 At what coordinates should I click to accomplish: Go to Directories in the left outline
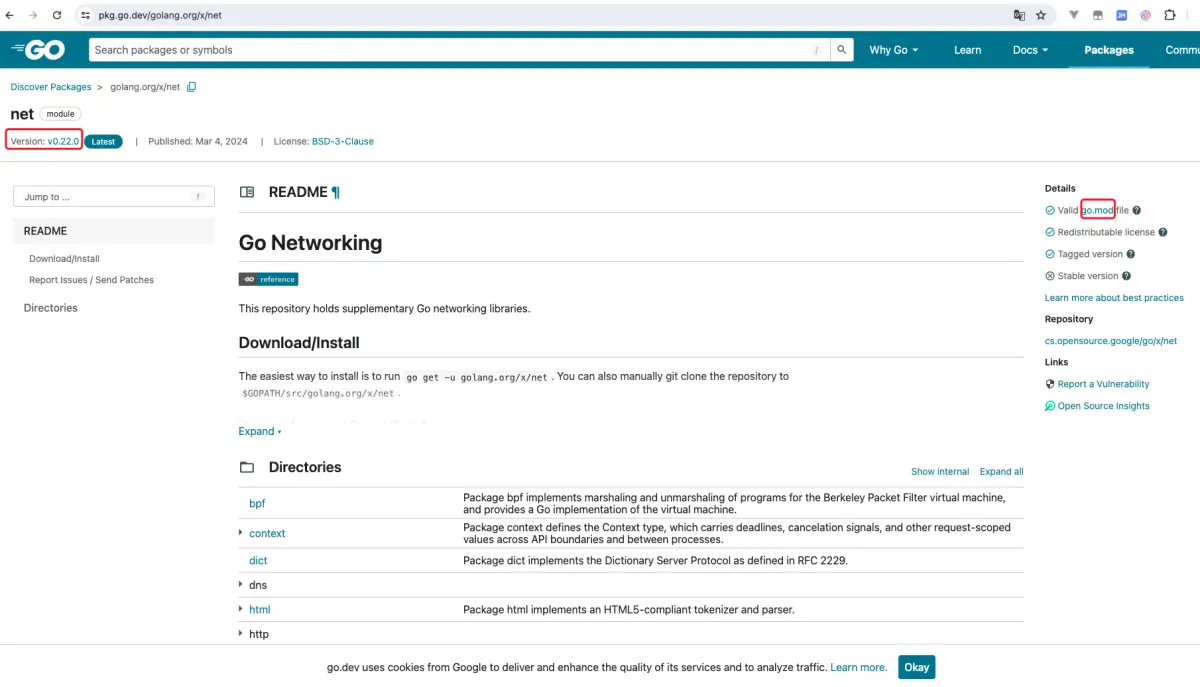51,308
